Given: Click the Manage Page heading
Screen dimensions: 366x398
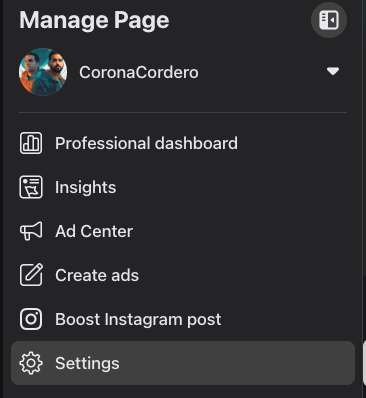Looking at the screenshot, I should 94,21.
